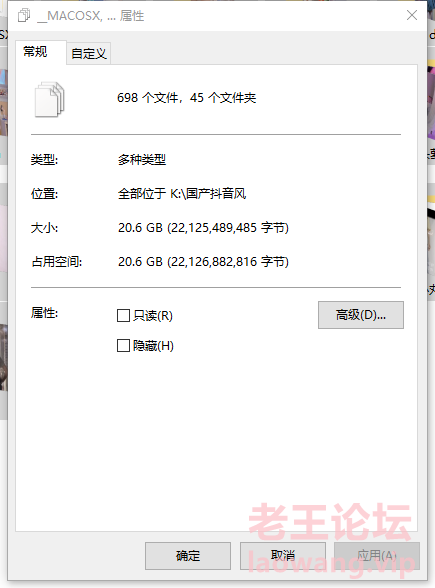Click the 应用(A) button
The width and height of the screenshot is (435, 588).
pos(377,556)
